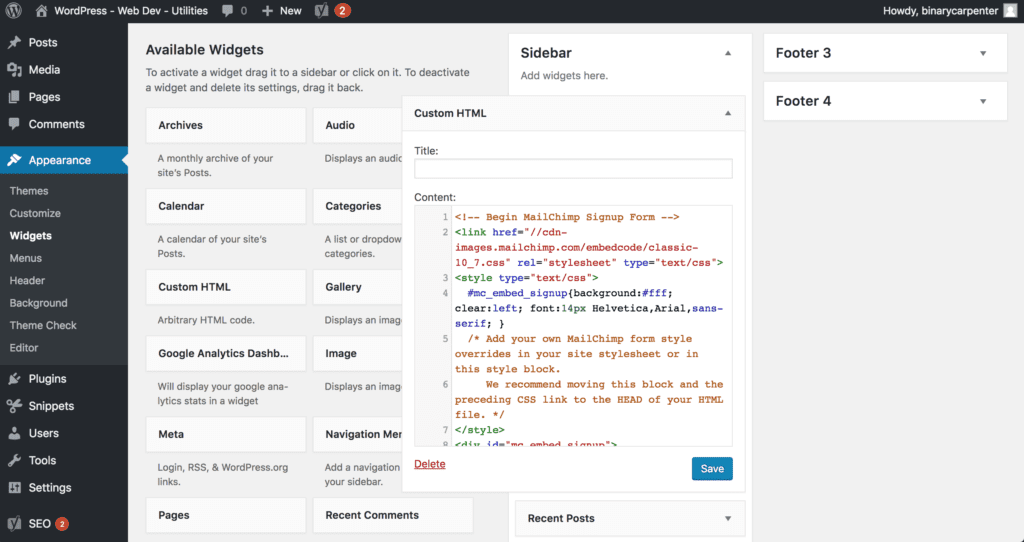Open the Yoast SEO icon in admin bar

(321, 10)
